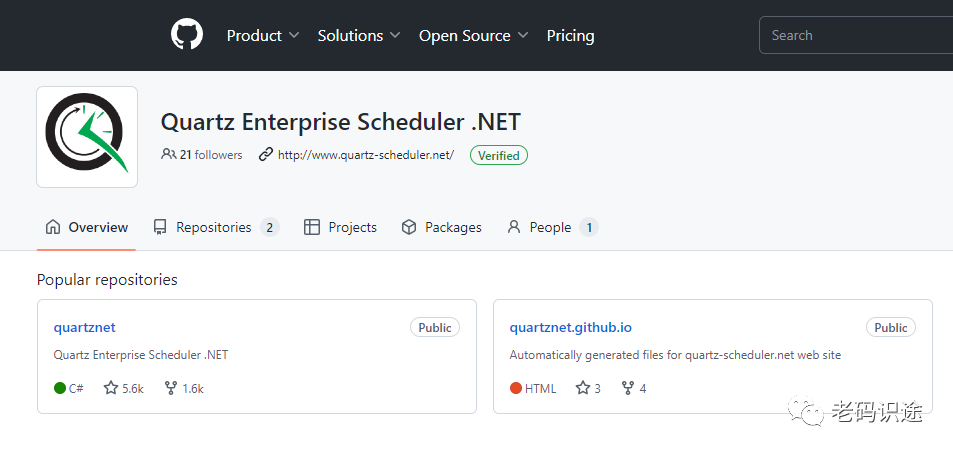Click the Public label on quartznet card

pos(435,328)
